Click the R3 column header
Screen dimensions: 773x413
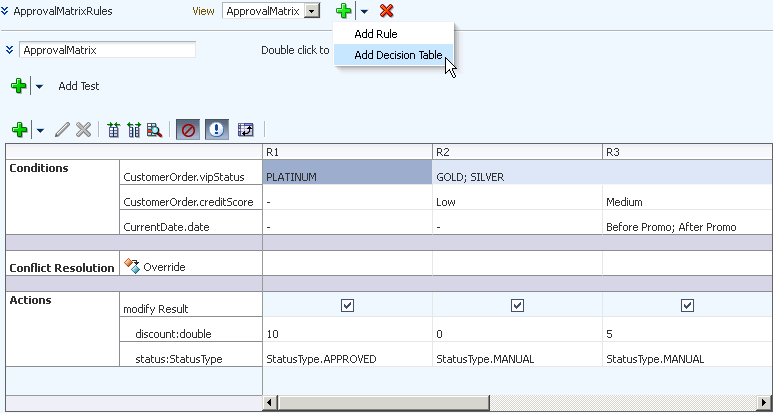pos(688,152)
